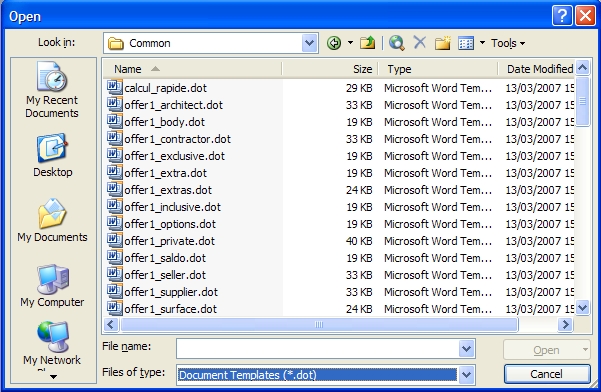Screen dimensions: 601x392
Task: Open My Recent Documents
Action: (x=52, y=90)
